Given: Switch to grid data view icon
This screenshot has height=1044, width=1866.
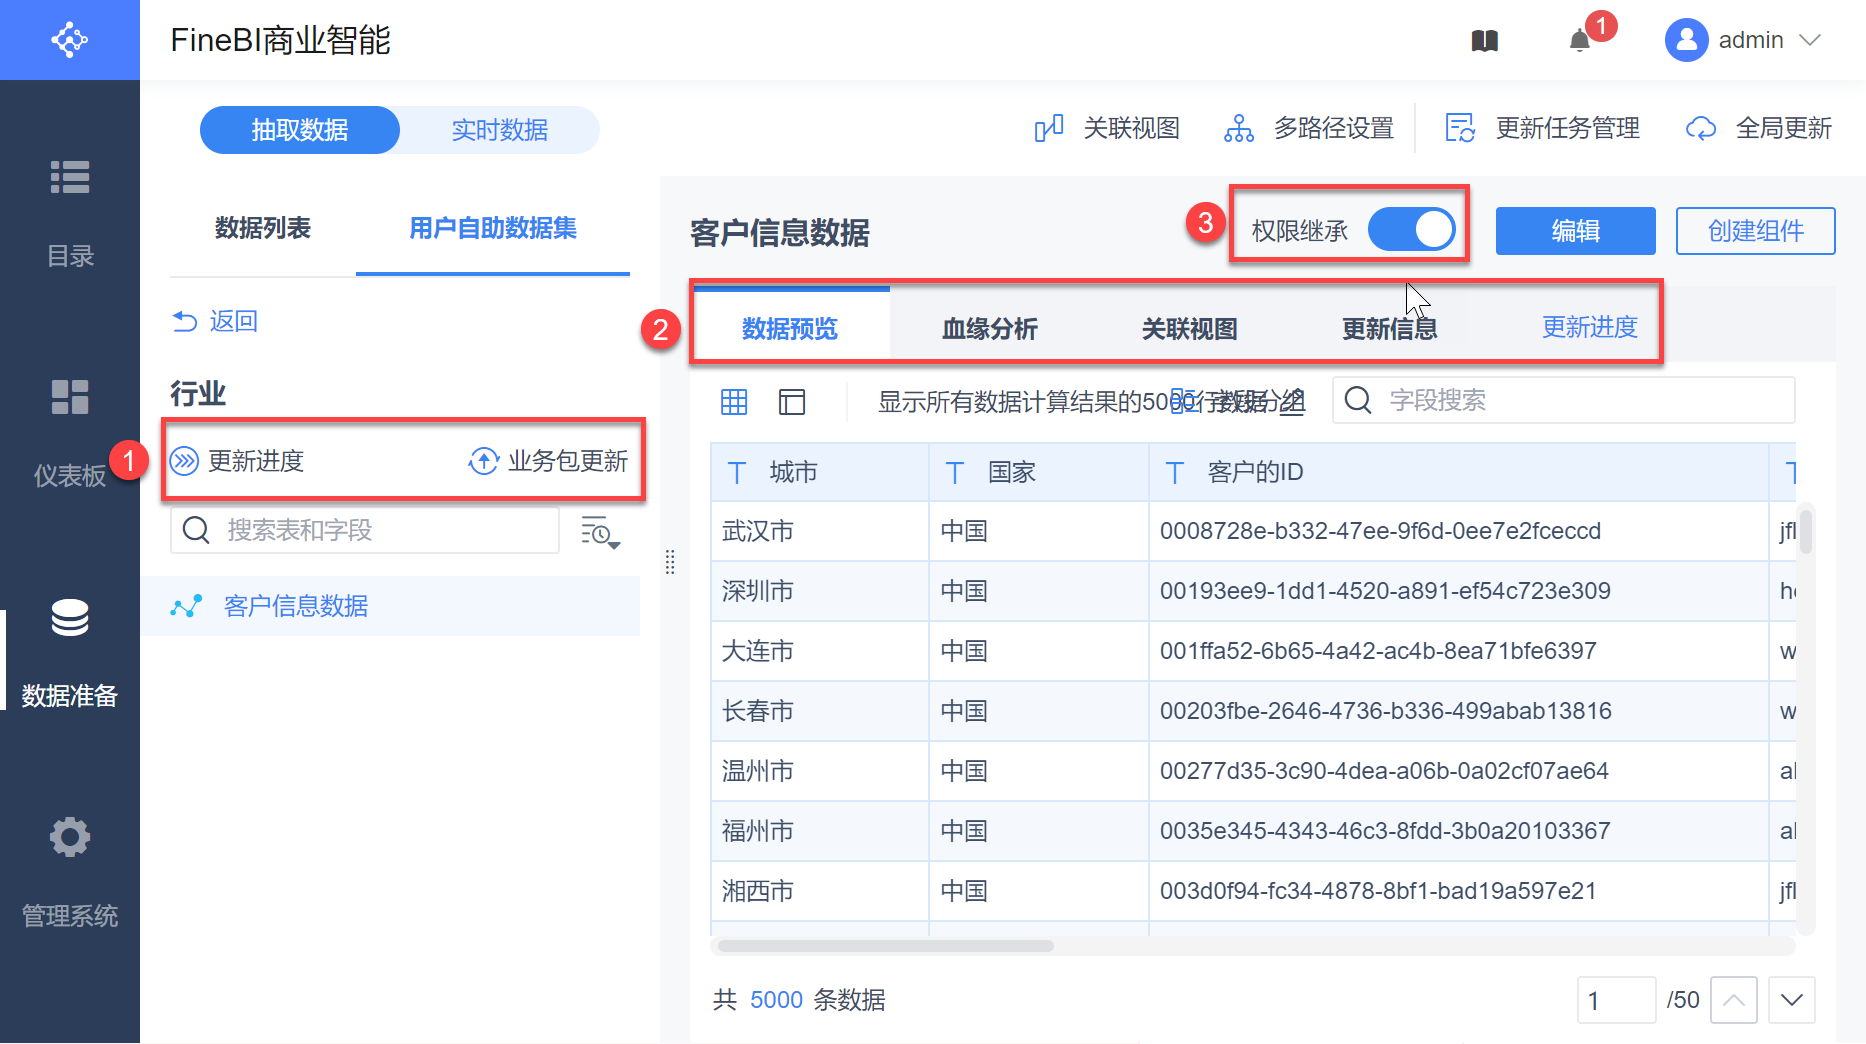Looking at the screenshot, I should 734,402.
